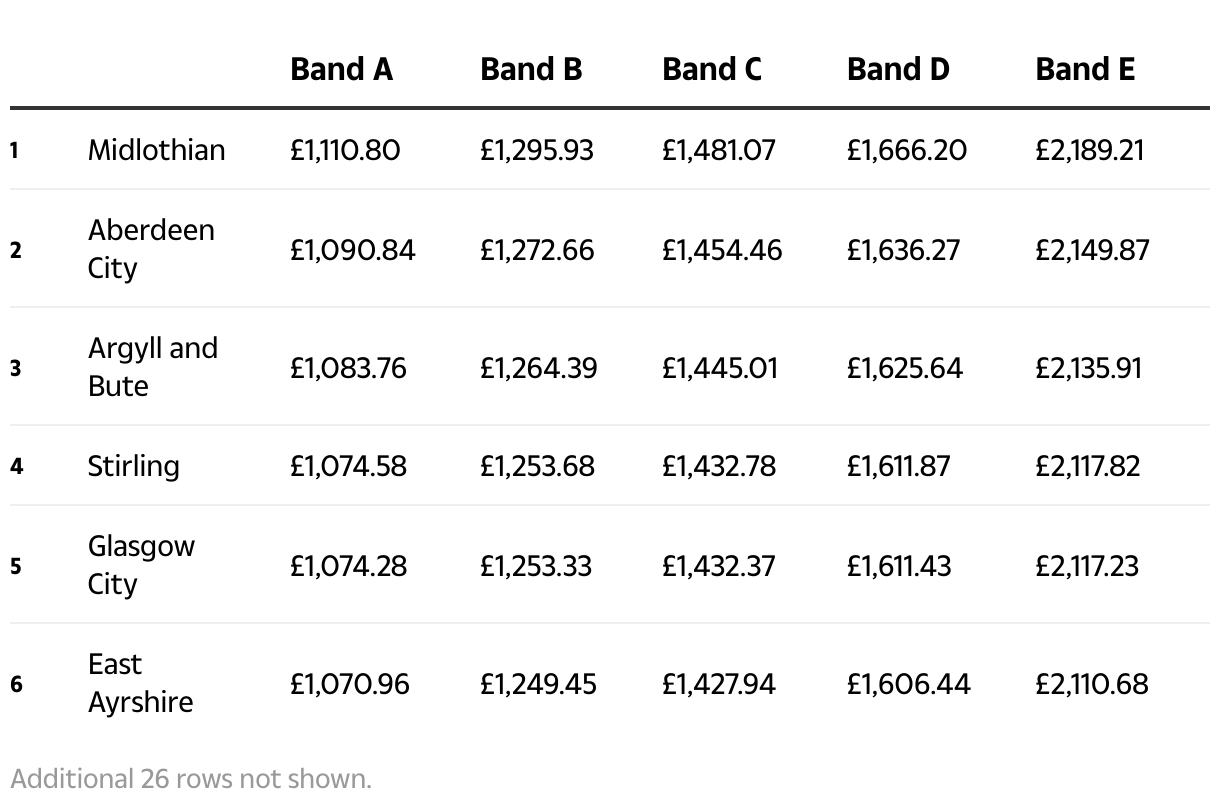
Task: Select the Stirling row name
Action: click(x=133, y=466)
